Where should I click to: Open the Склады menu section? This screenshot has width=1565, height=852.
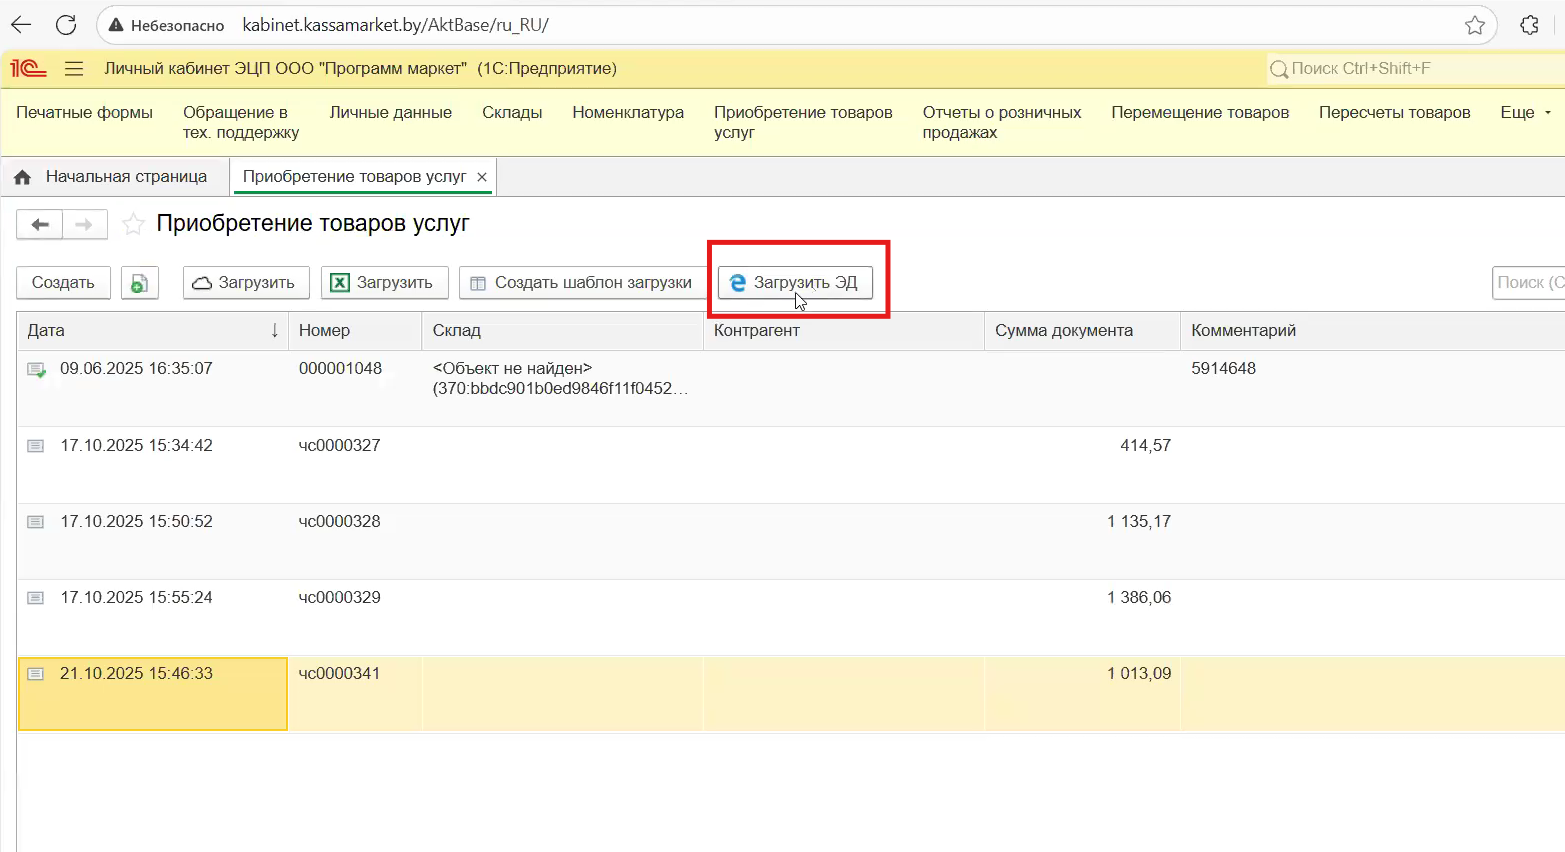[512, 113]
